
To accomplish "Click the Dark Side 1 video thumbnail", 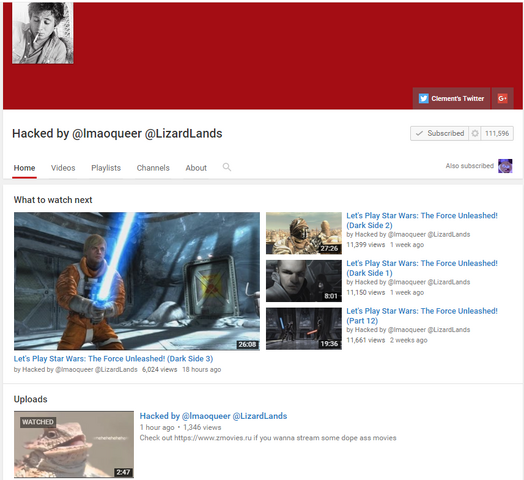I will tap(304, 281).
